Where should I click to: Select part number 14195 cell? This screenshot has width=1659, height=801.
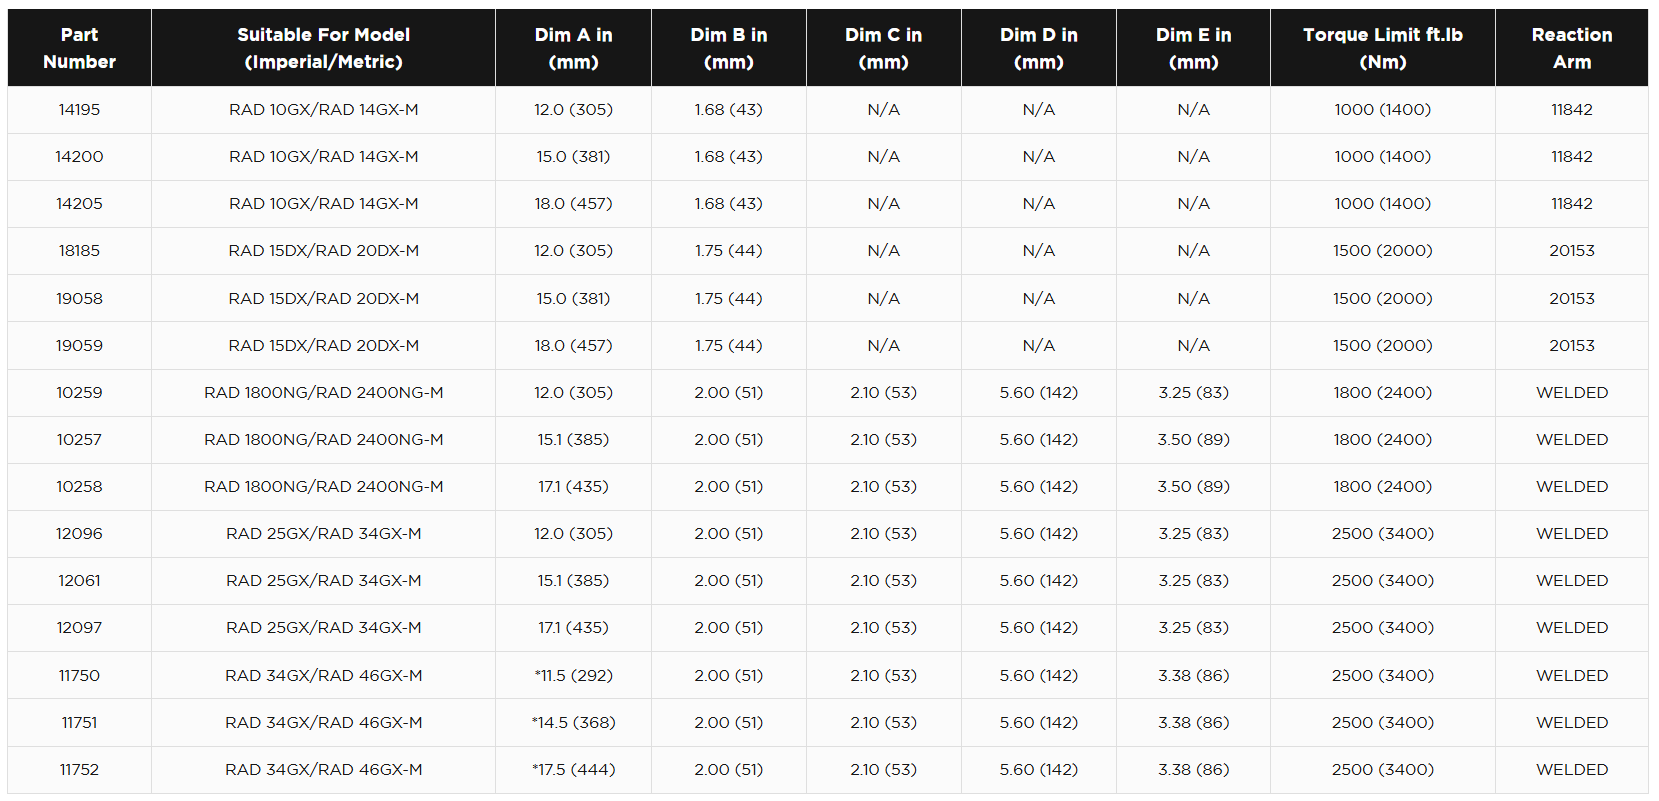pos(79,110)
